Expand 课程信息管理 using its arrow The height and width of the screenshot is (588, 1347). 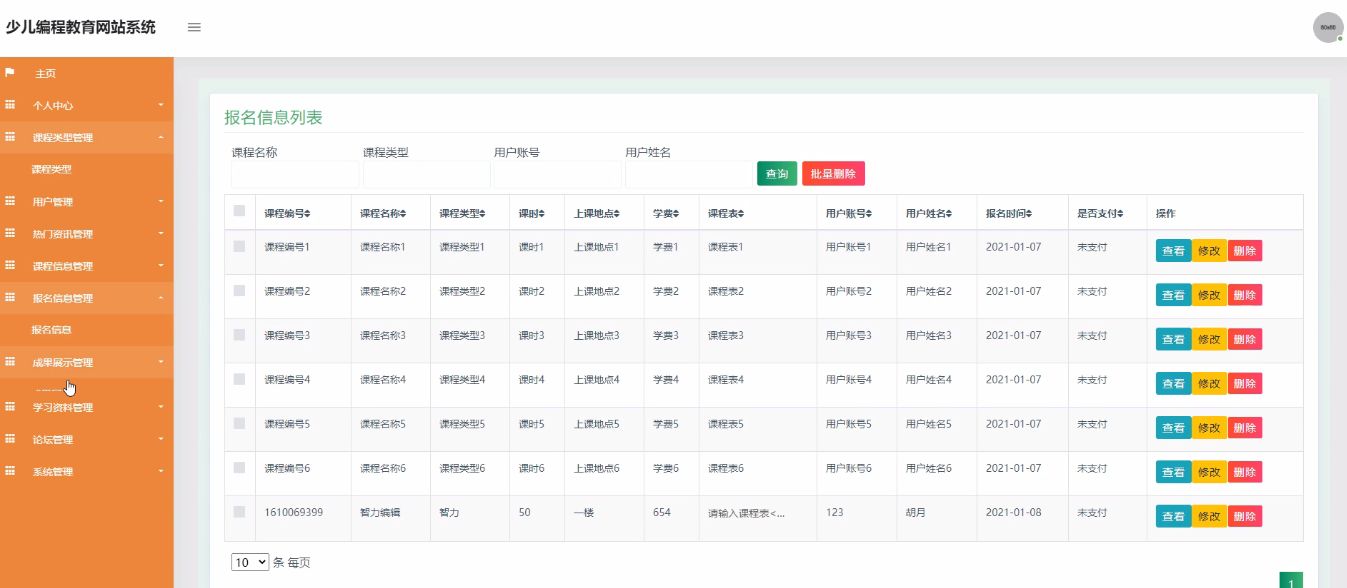[x=160, y=266]
